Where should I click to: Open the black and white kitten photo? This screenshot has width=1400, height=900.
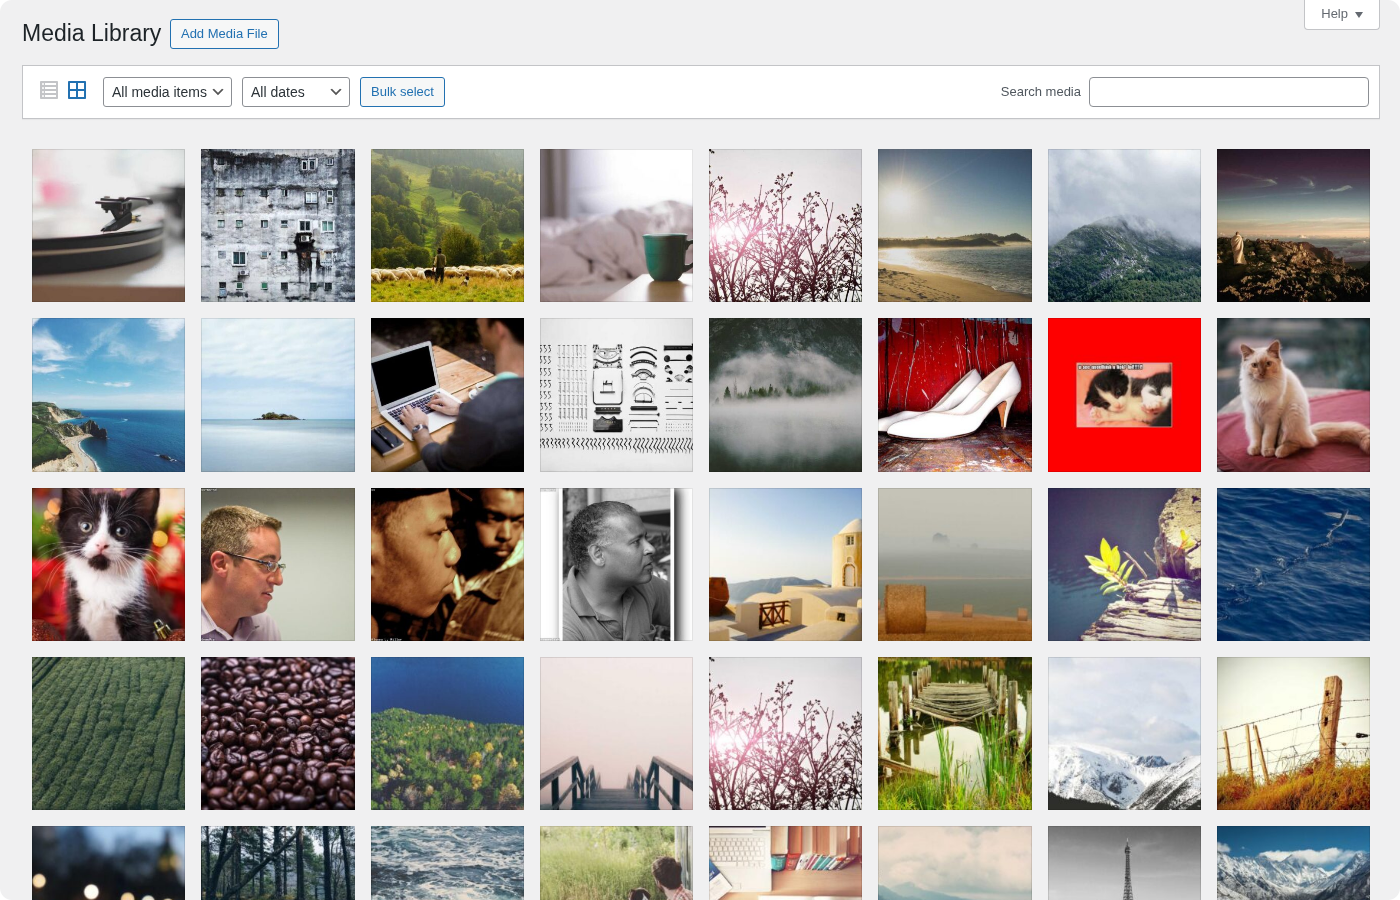point(108,564)
